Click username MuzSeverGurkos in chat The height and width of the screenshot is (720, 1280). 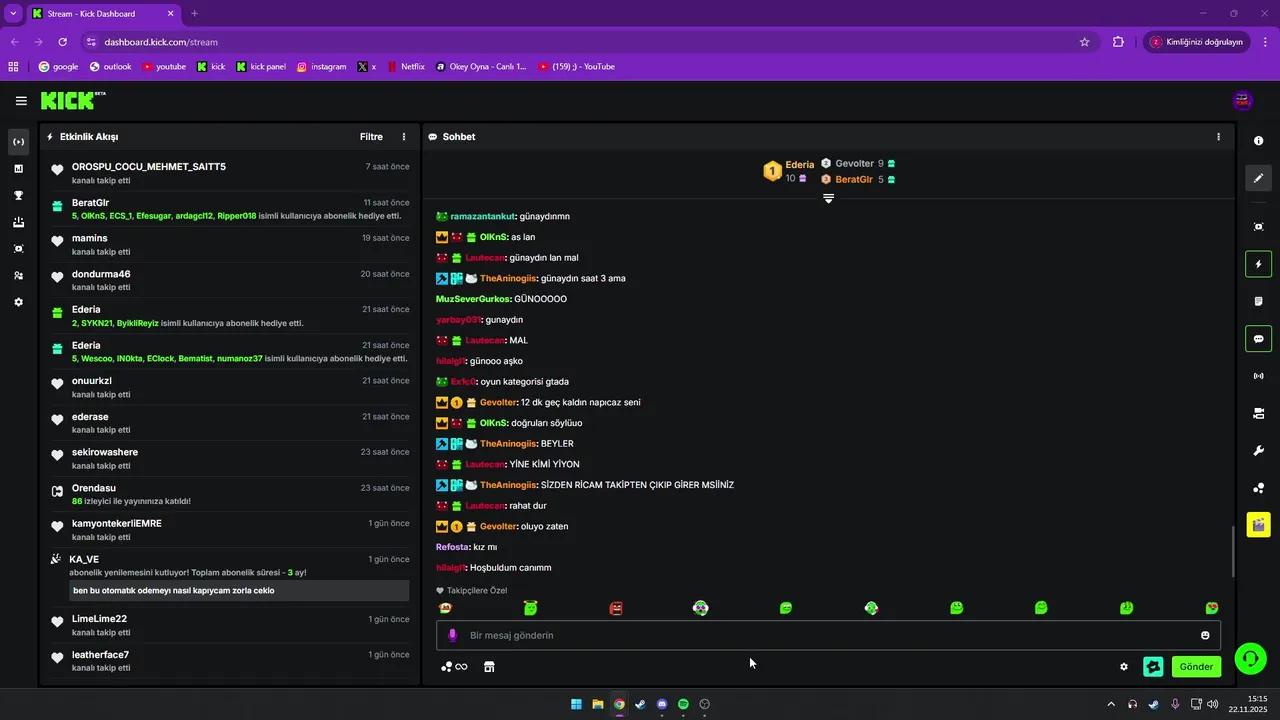pos(473,299)
